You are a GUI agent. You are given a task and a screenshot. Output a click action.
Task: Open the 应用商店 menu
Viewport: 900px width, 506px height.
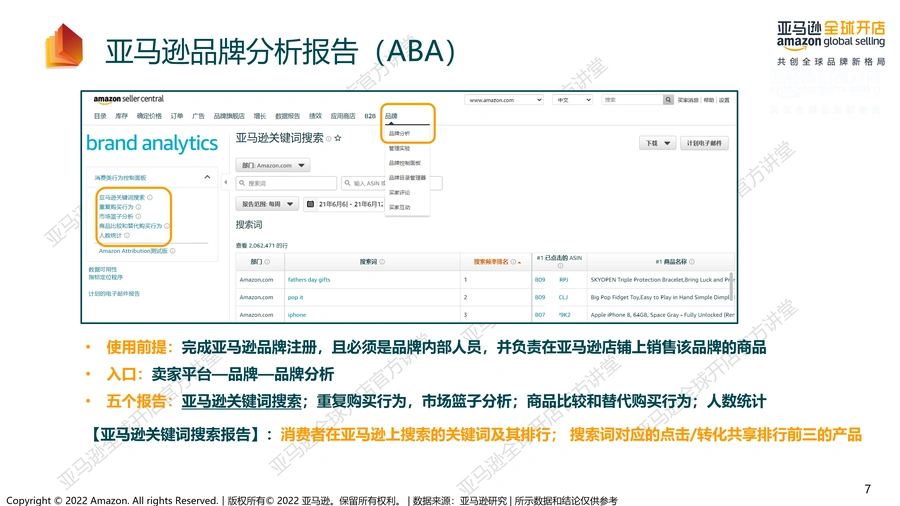click(x=343, y=116)
